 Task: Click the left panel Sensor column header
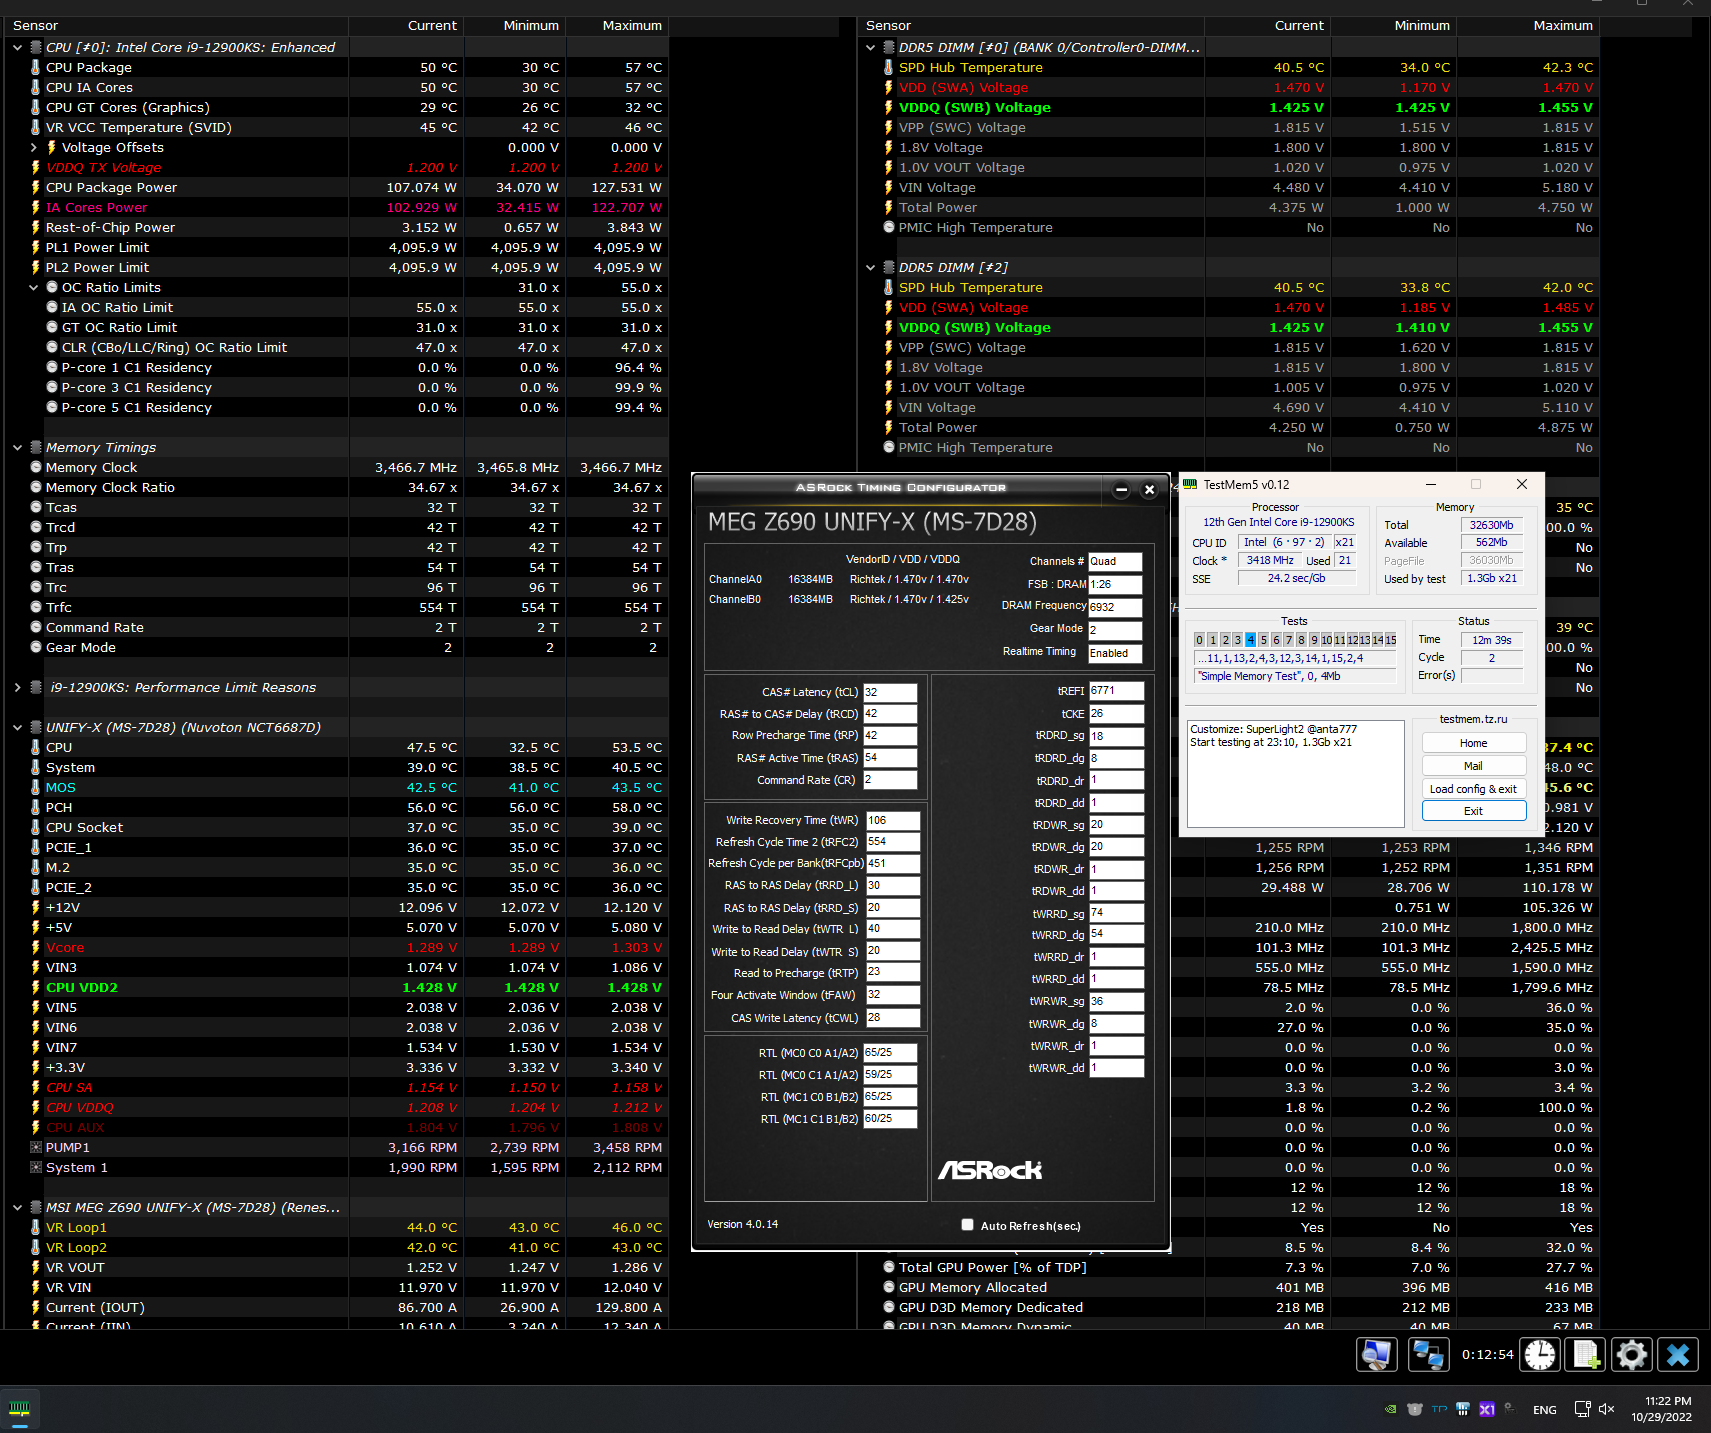(176, 25)
